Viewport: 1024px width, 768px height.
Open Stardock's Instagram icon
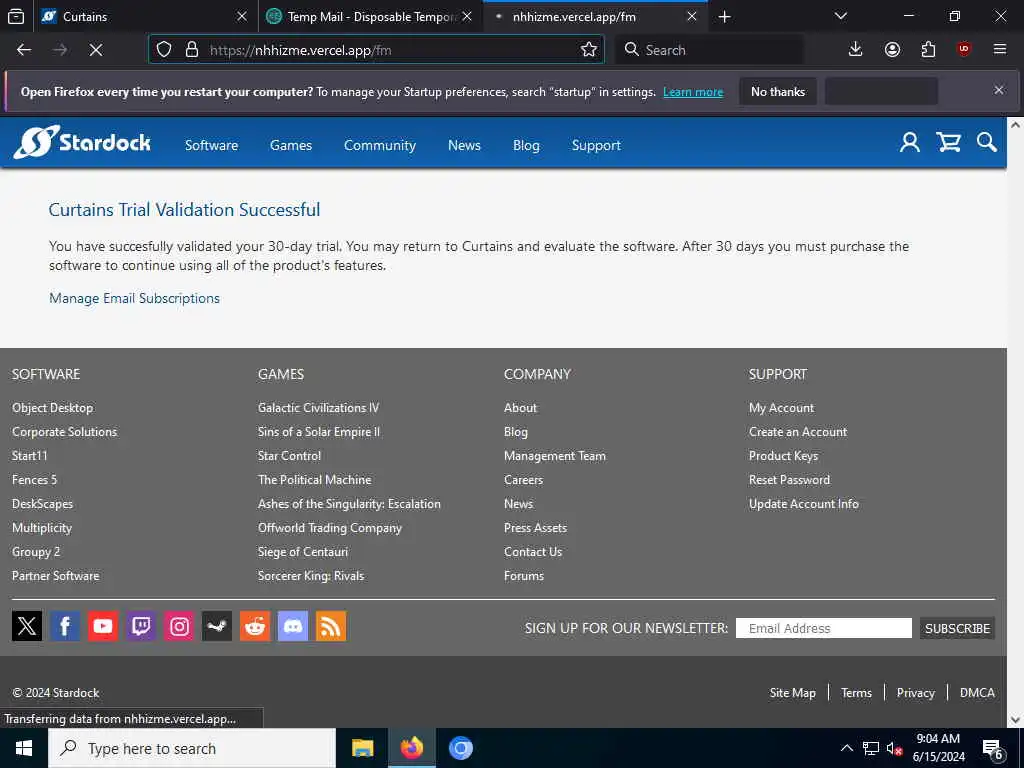[x=179, y=626]
